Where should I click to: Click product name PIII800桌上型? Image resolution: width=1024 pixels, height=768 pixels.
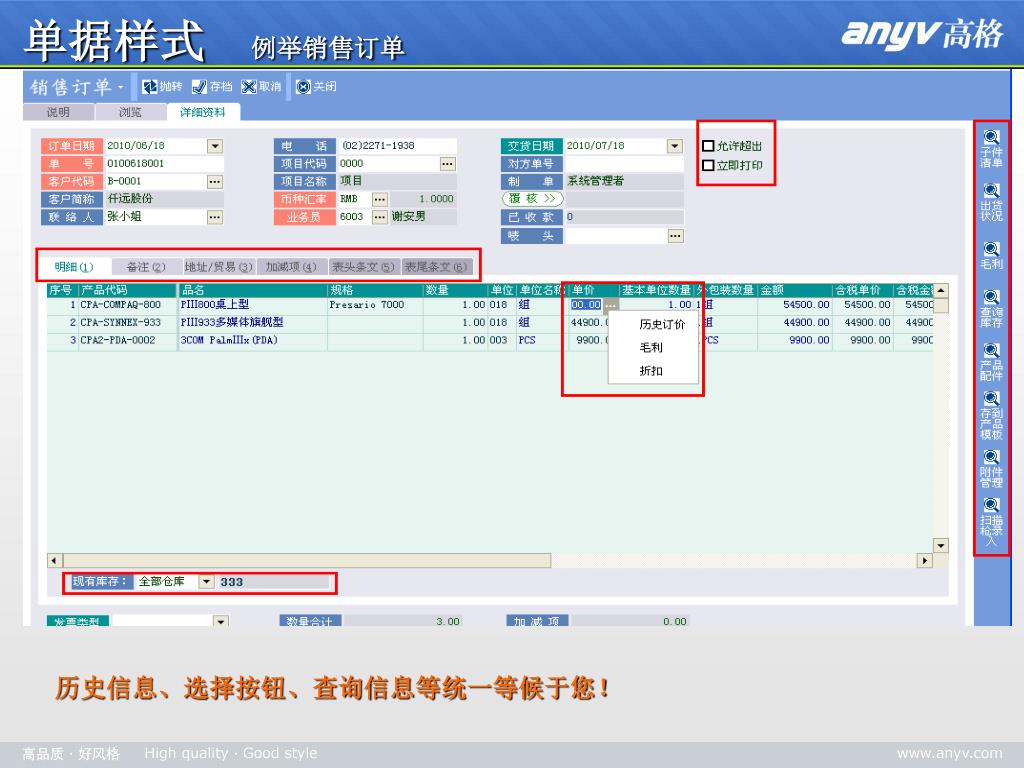click(x=215, y=305)
